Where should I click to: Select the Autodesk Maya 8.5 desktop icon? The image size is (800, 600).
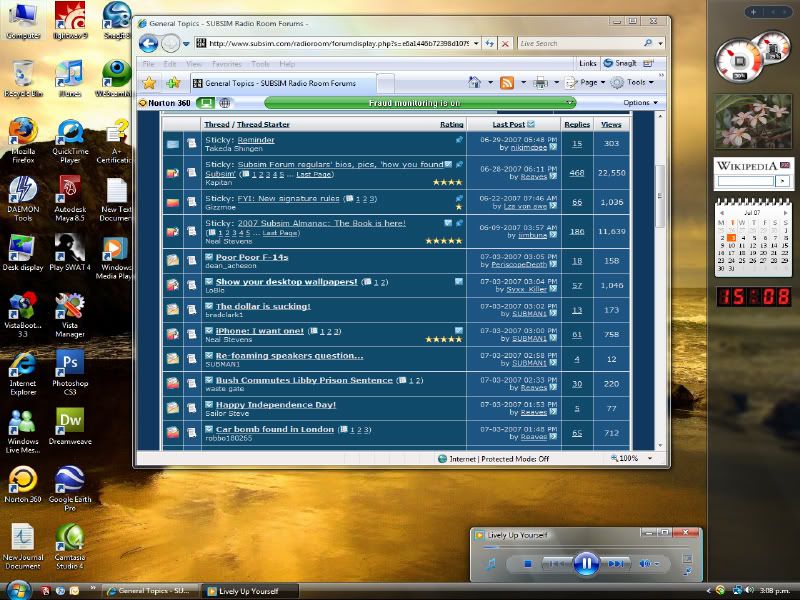pyautogui.click(x=70, y=199)
